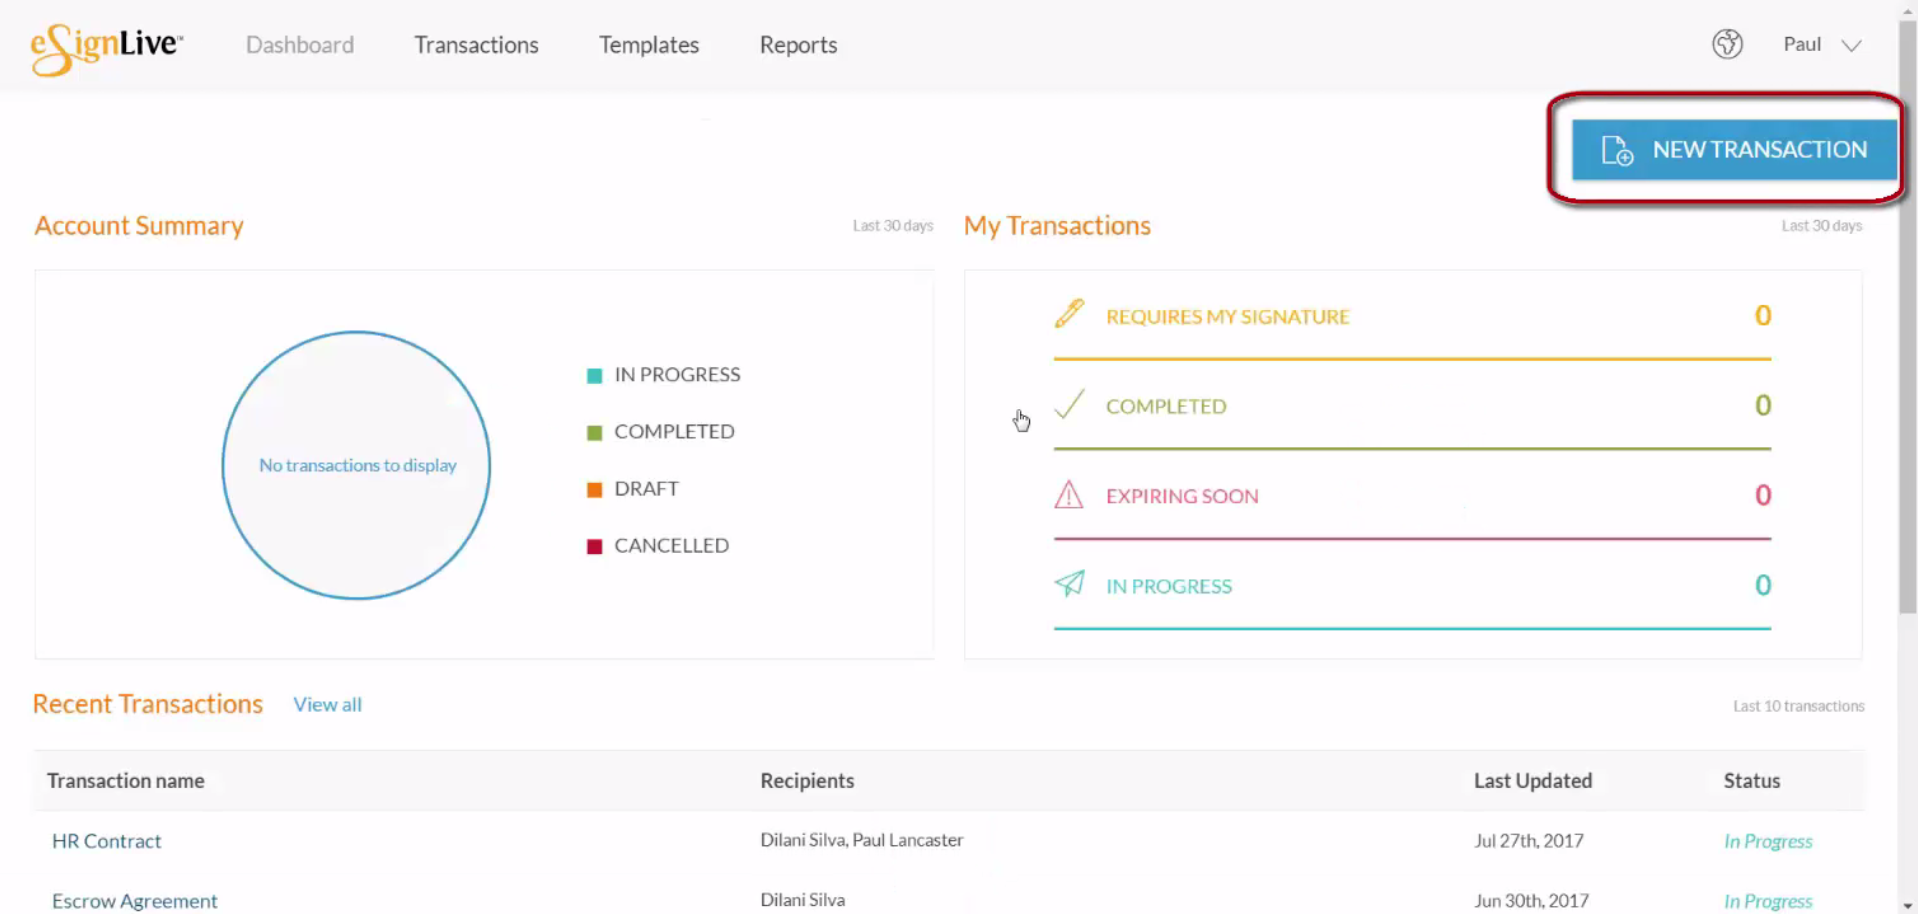Screen dimensions: 1918x914
Task: Click the My Transactions heading
Action: tap(1057, 226)
